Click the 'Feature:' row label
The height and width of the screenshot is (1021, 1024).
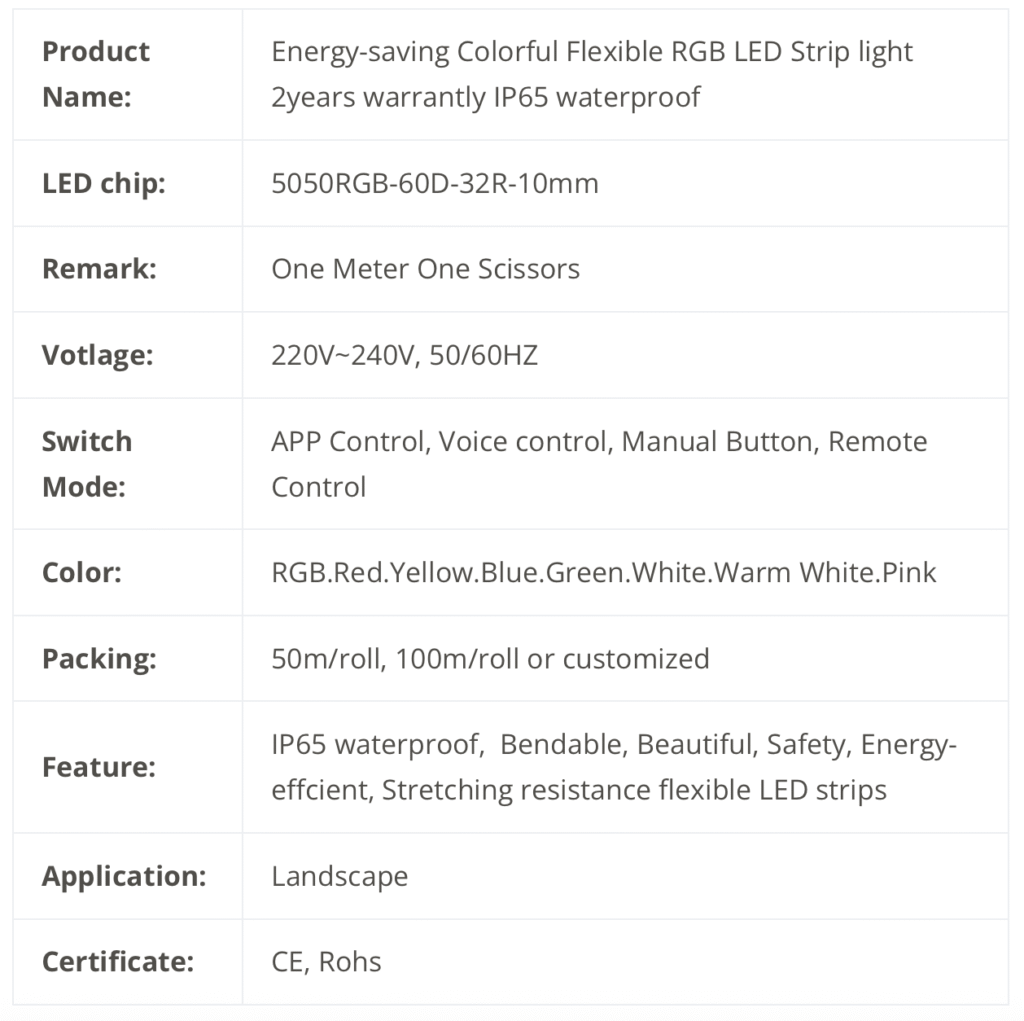point(99,767)
